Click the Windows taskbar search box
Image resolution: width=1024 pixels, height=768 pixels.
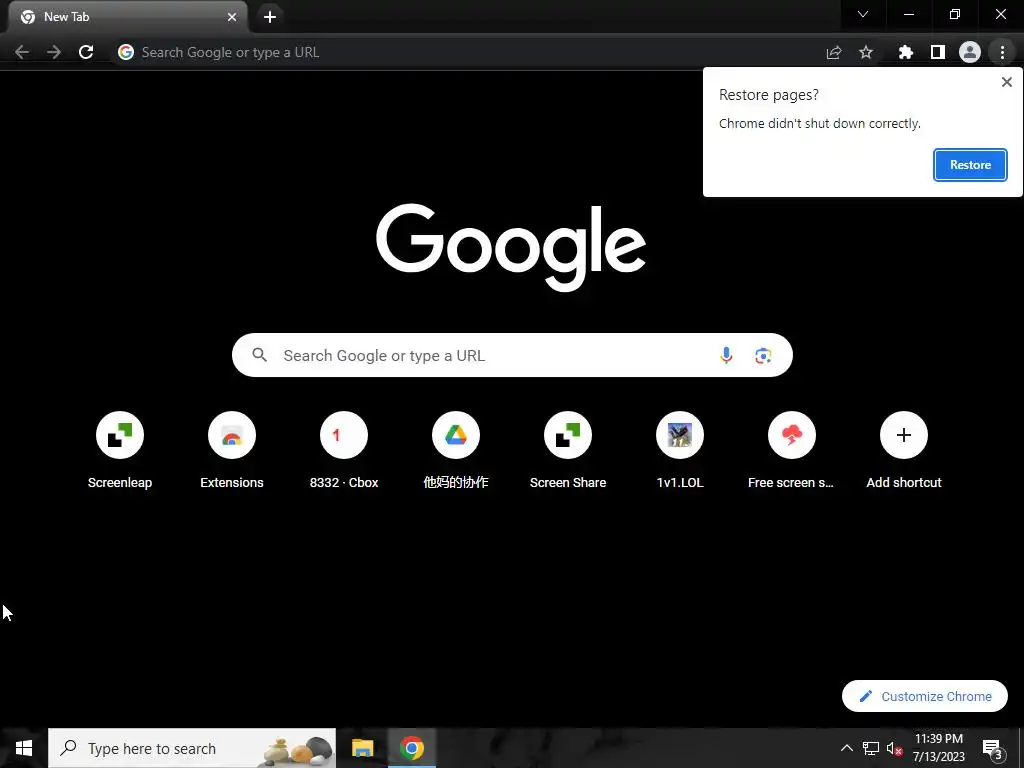click(x=192, y=748)
